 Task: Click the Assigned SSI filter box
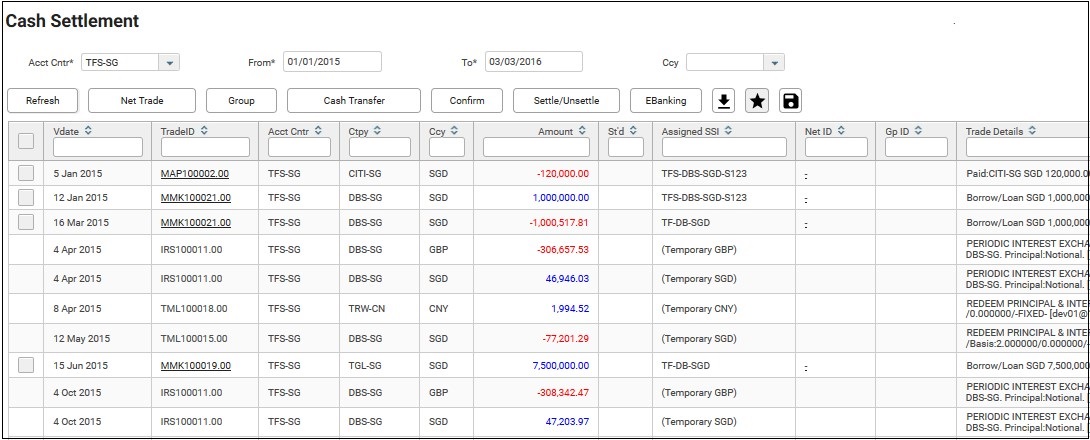724,147
